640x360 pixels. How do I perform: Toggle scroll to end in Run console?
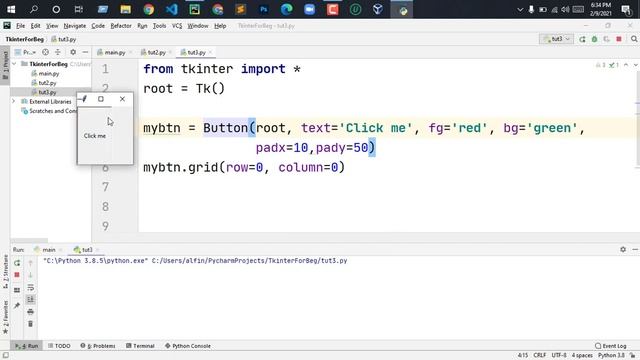tap(31, 300)
